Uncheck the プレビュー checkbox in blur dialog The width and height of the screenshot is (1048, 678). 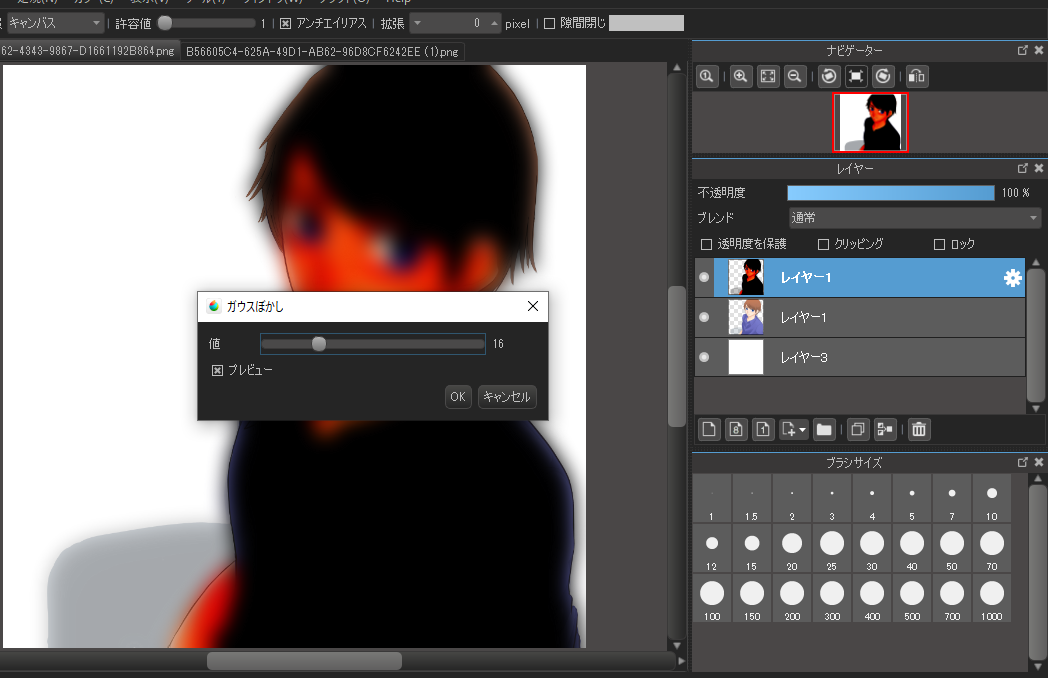[x=217, y=370]
